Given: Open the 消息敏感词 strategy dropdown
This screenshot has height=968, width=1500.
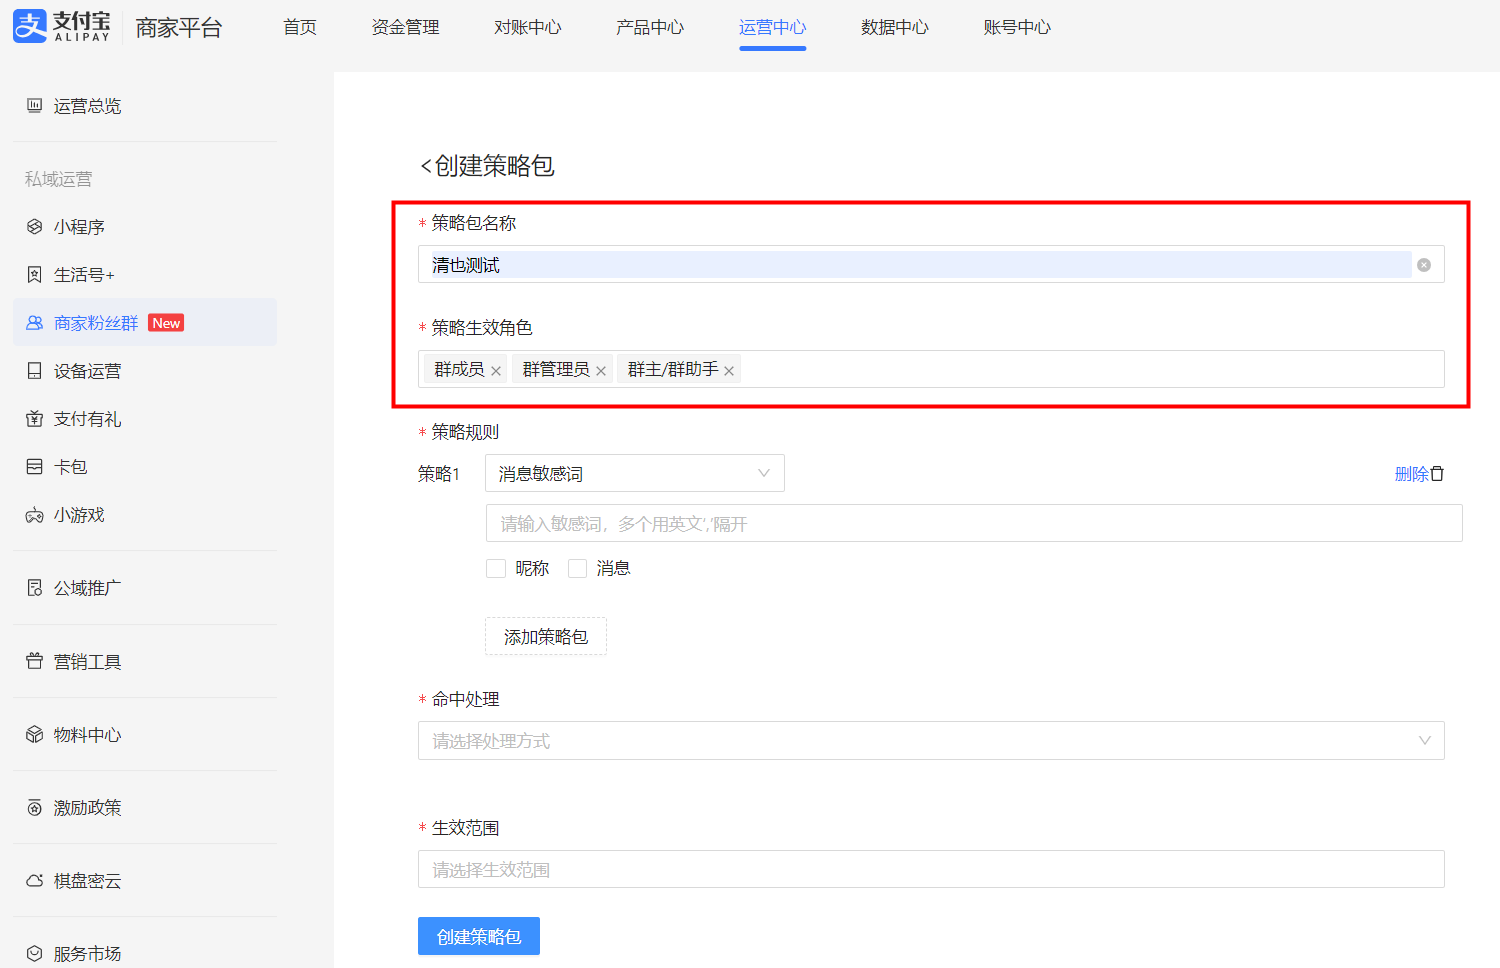Looking at the screenshot, I should tap(634, 473).
